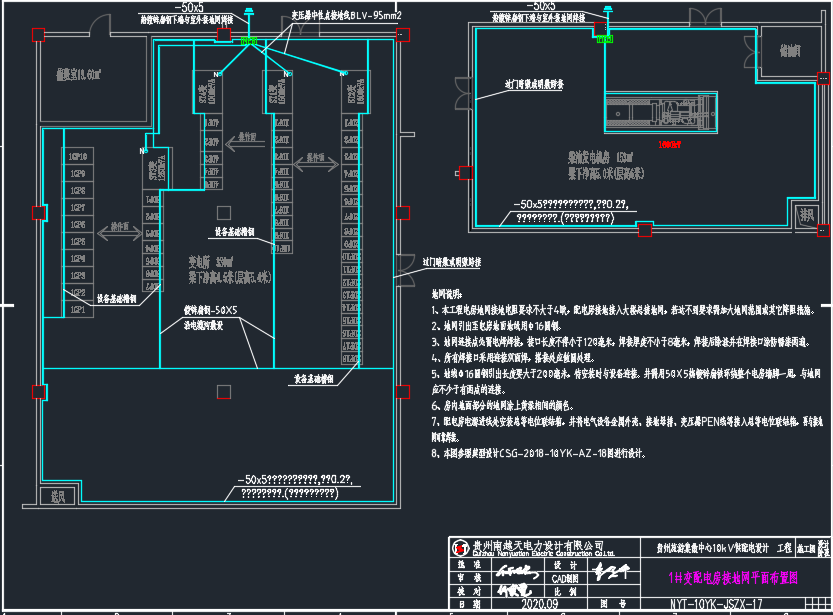
Task: Click the 1GP6 cabinet label
Action: 78,225
